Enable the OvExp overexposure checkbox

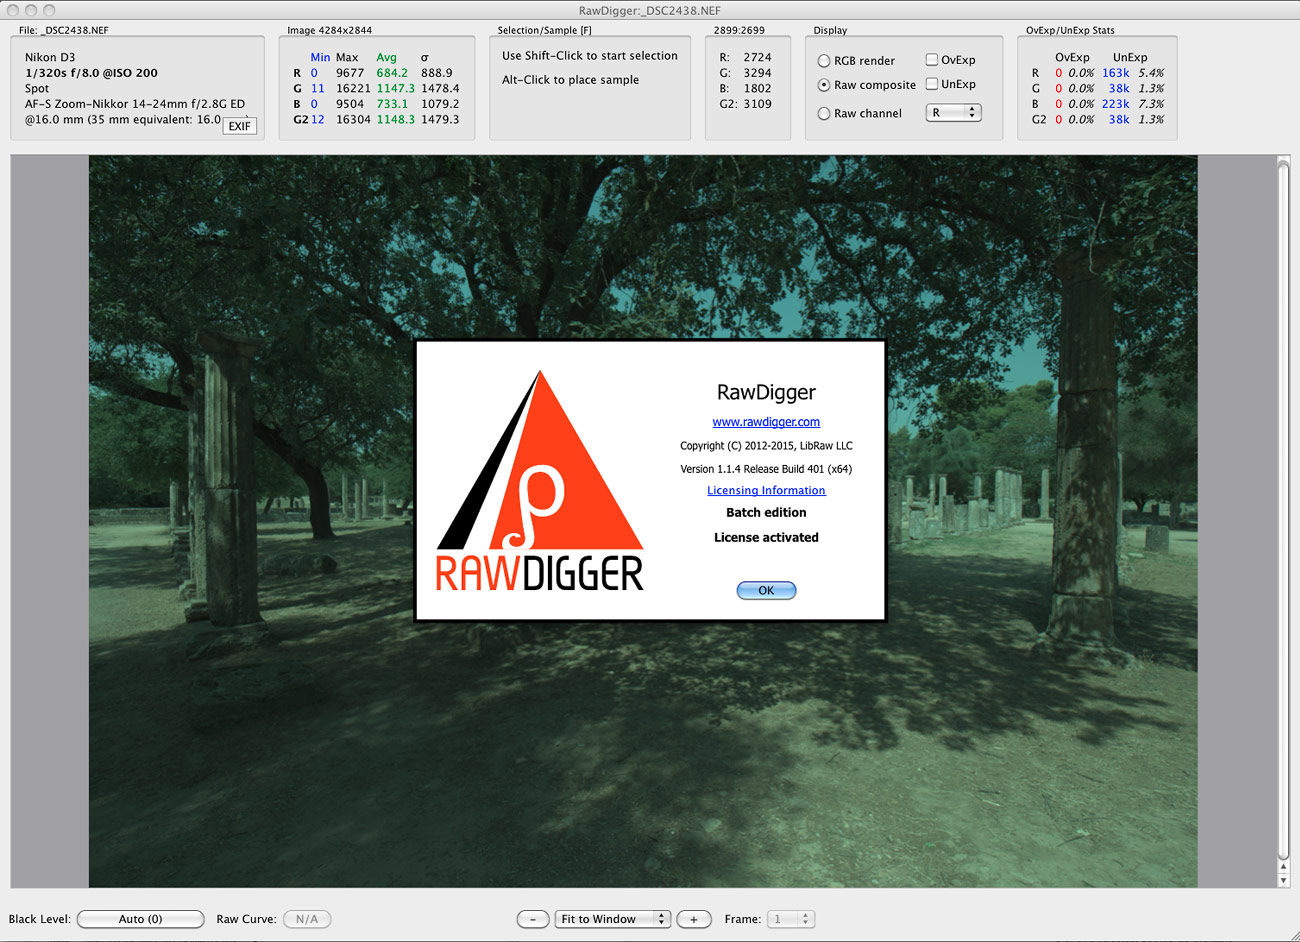point(931,60)
